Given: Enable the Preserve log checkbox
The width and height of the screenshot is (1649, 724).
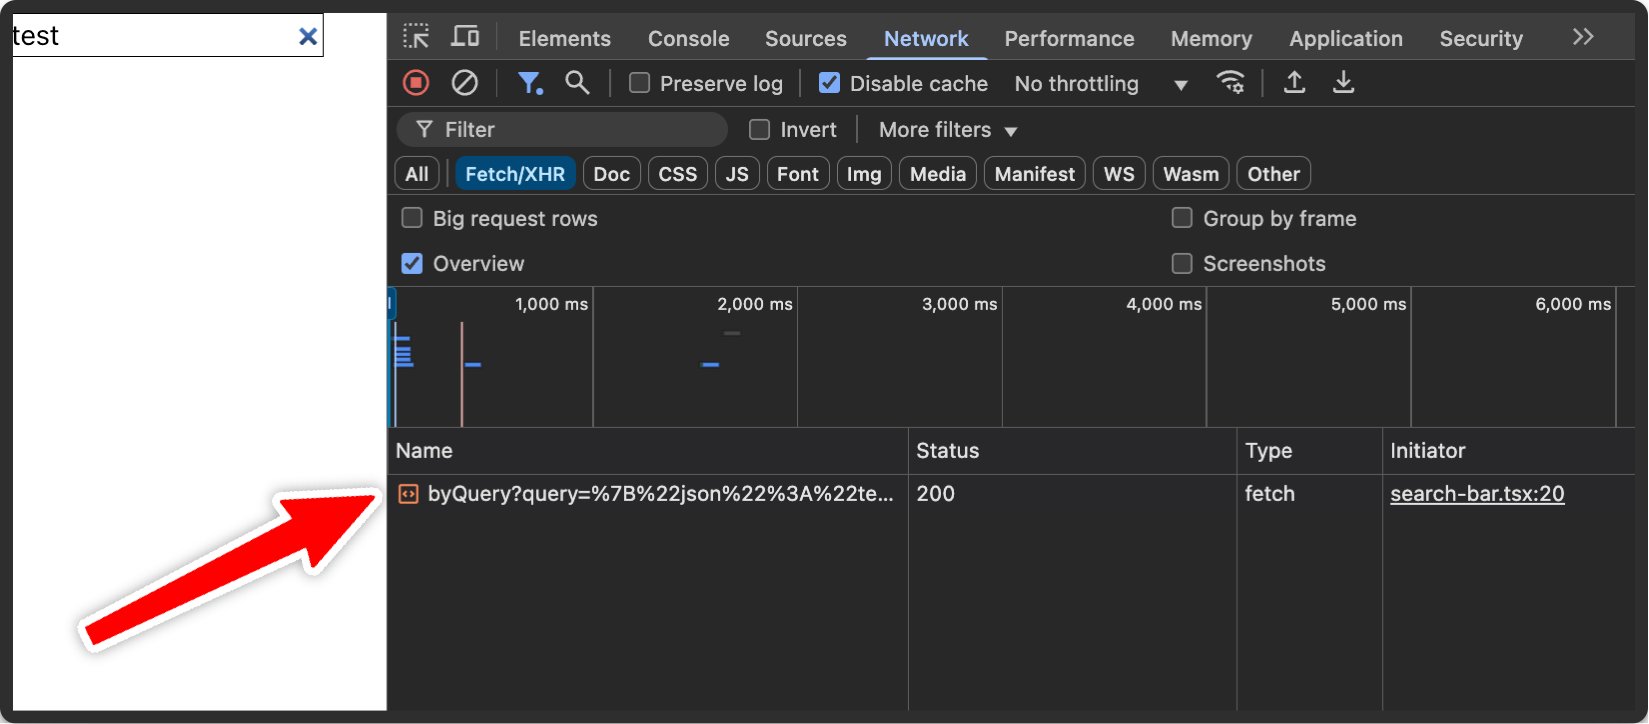Looking at the screenshot, I should click(x=639, y=83).
